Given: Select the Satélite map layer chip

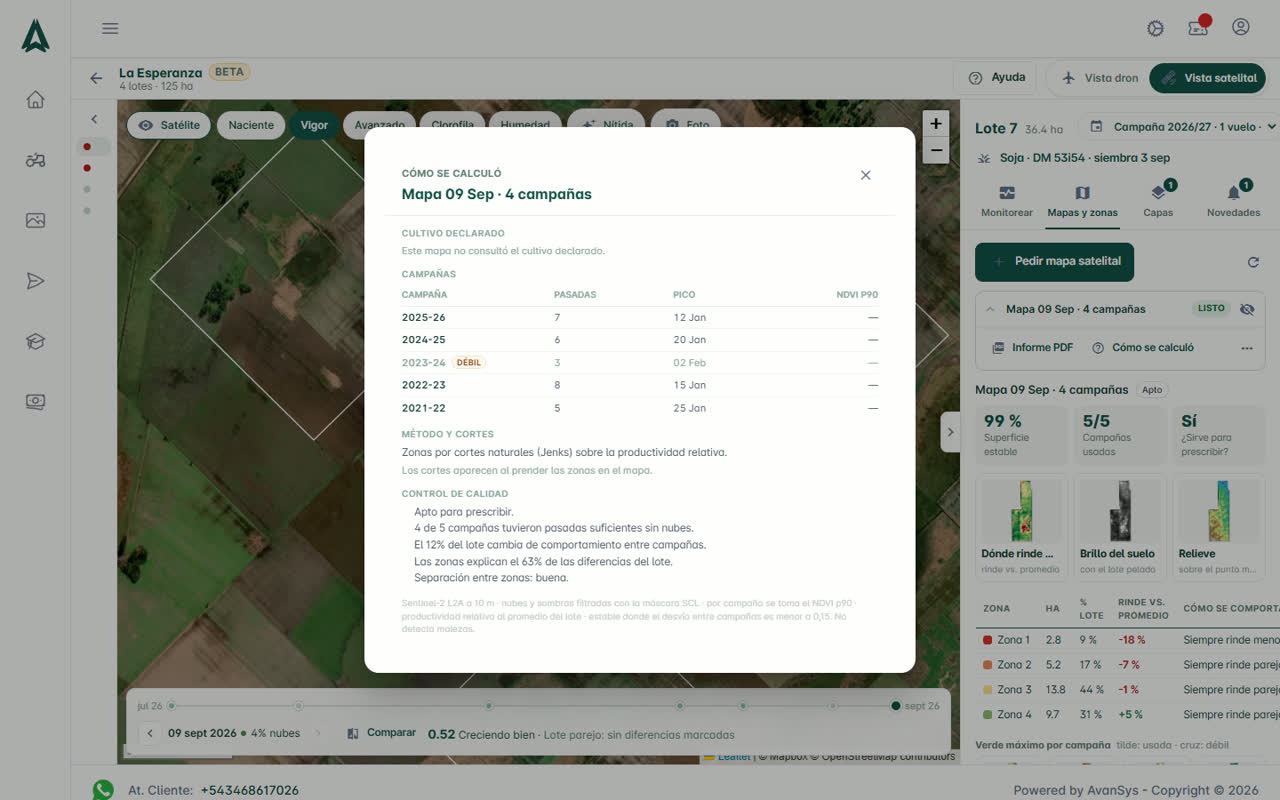Looking at the screenshot, I should point(169,125).
